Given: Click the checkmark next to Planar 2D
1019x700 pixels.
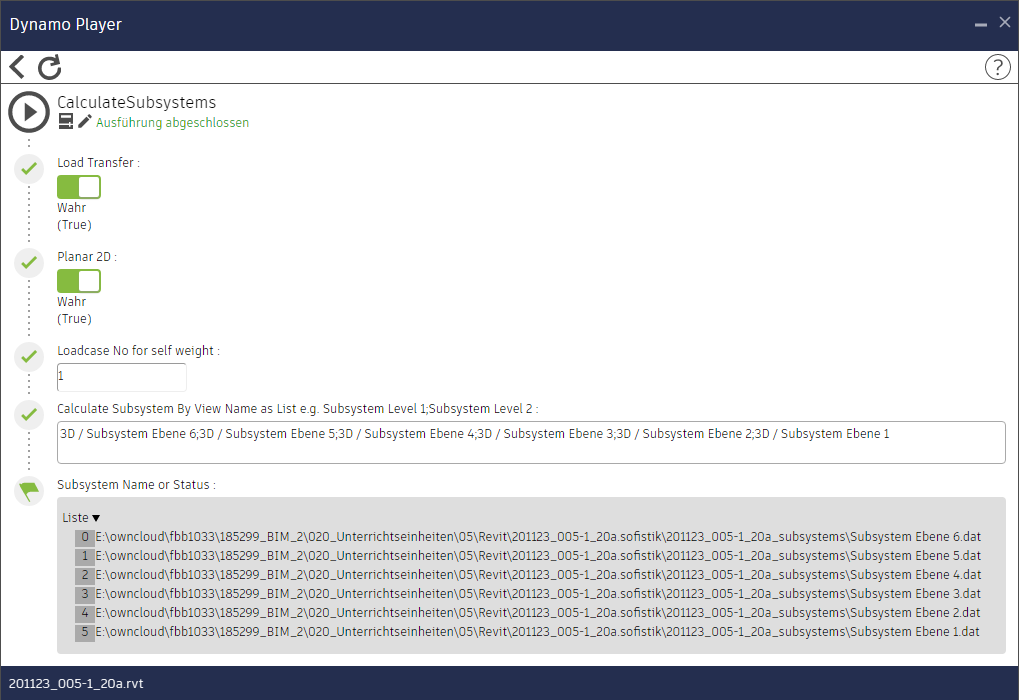Looking at the screenshot, I should coord(29,263).
